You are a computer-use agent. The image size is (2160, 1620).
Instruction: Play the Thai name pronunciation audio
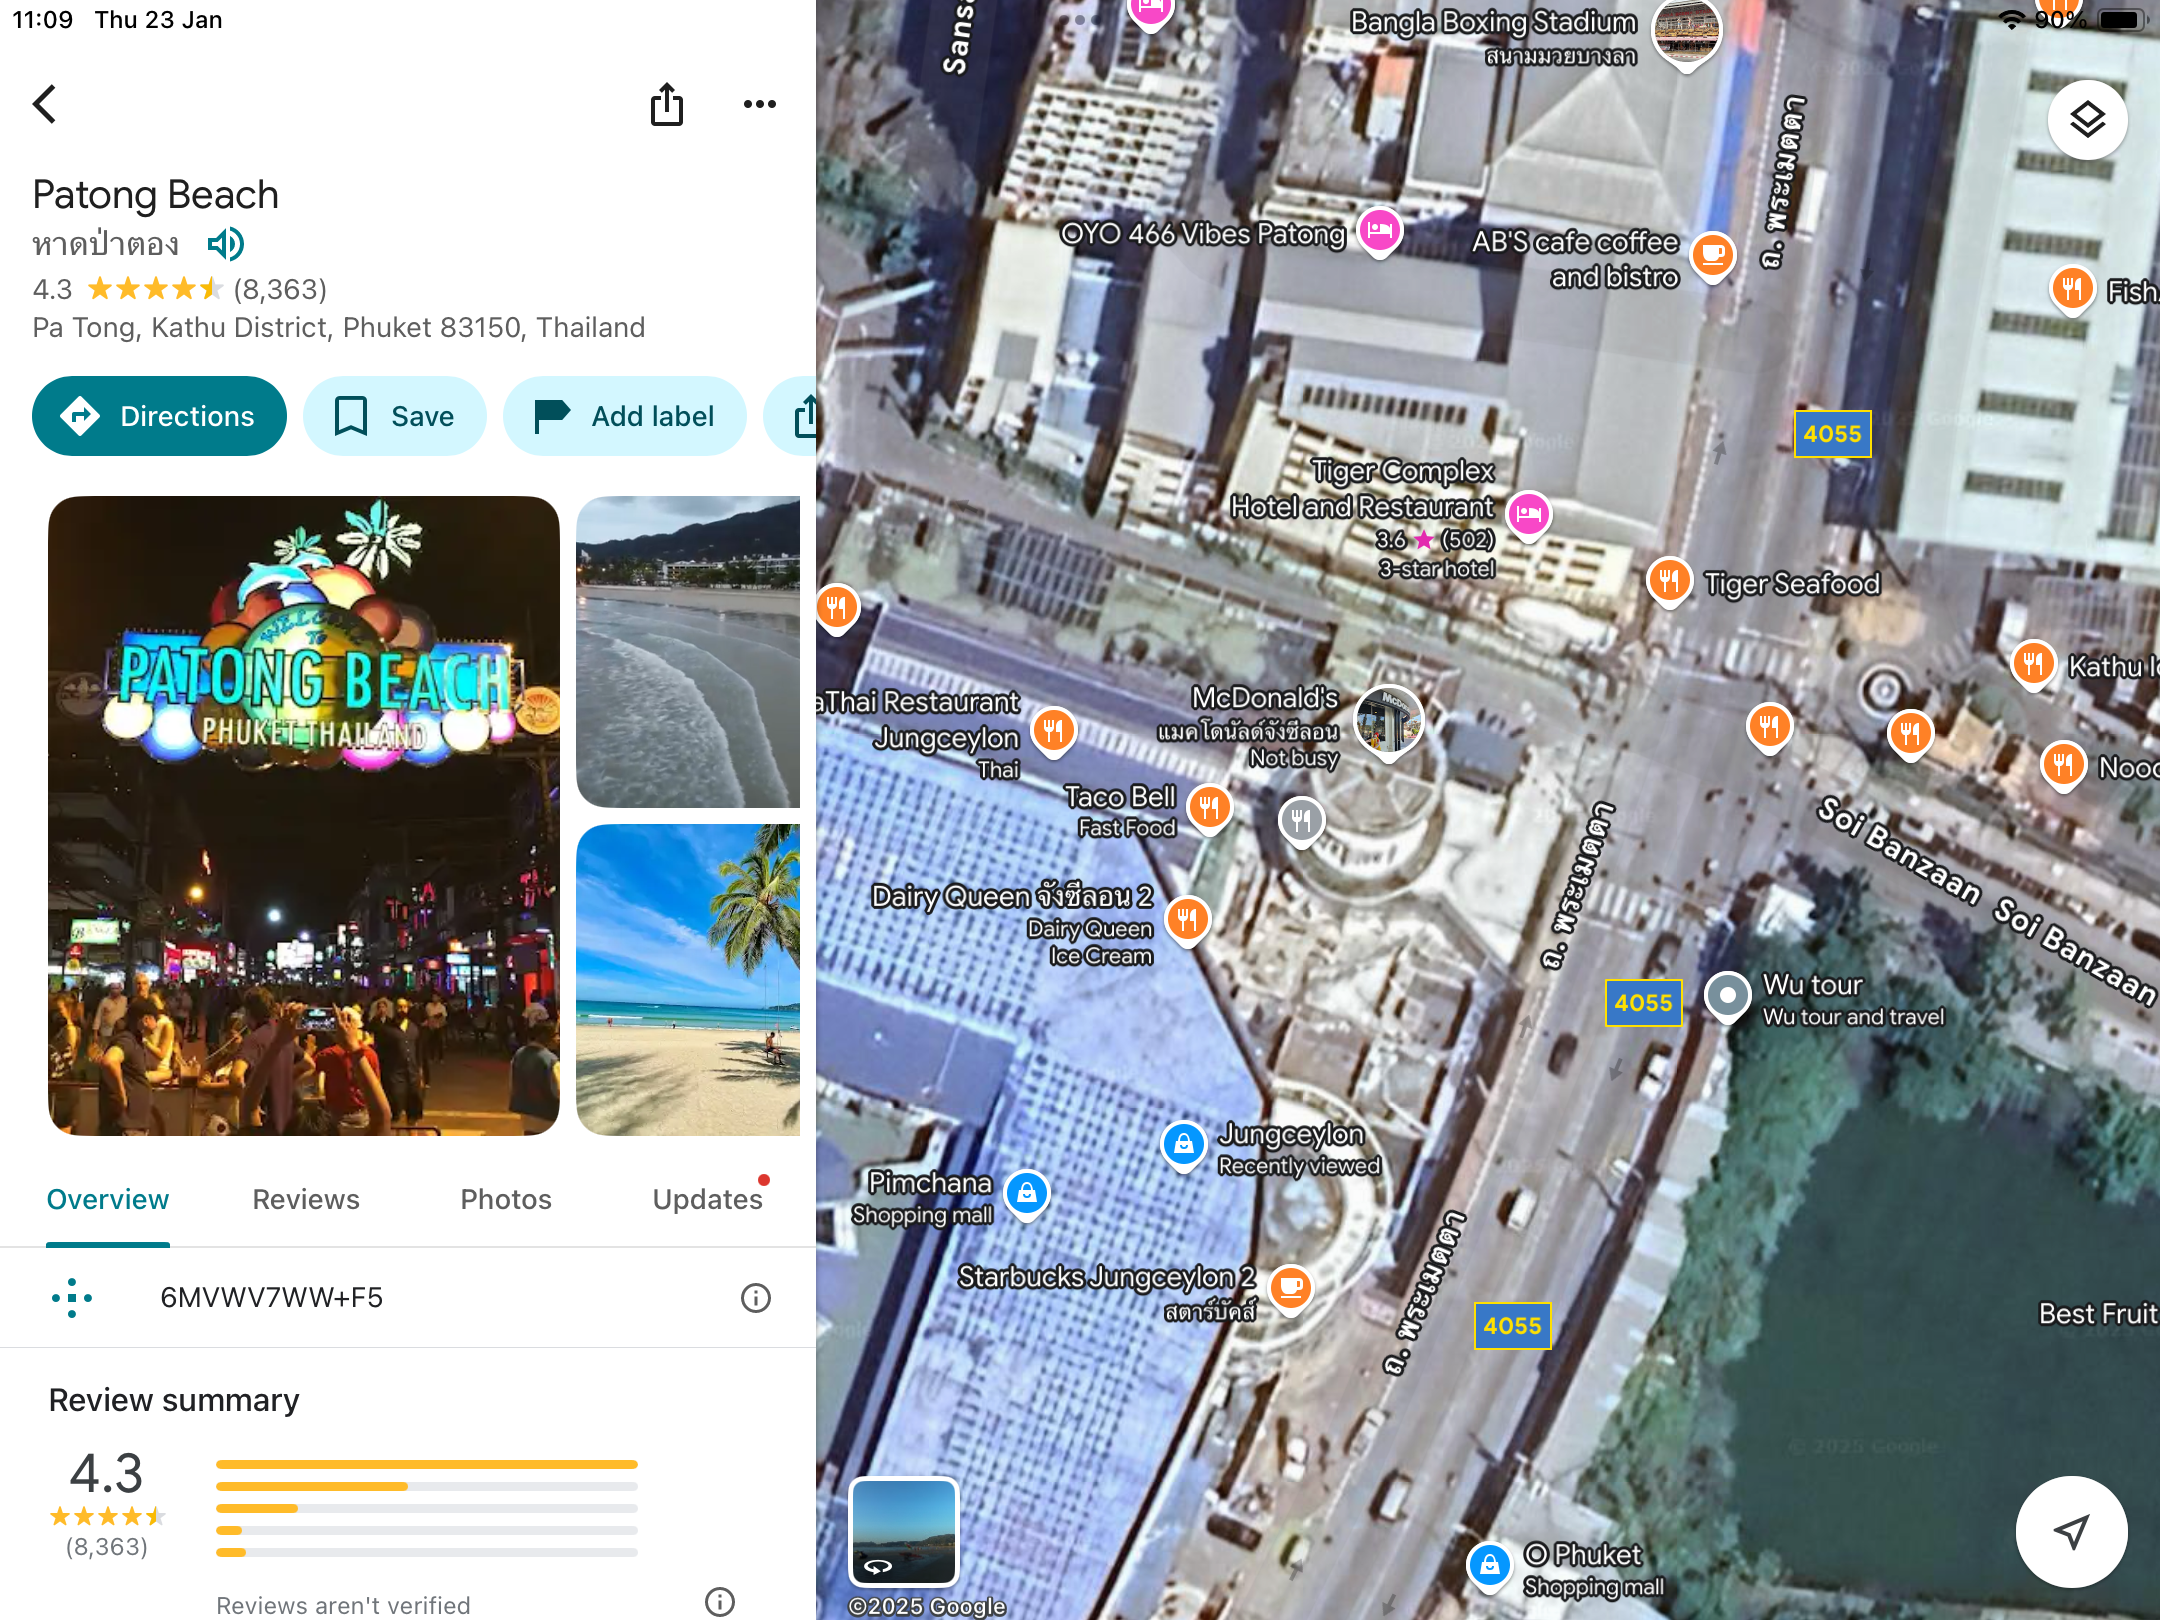pos(226,244)
